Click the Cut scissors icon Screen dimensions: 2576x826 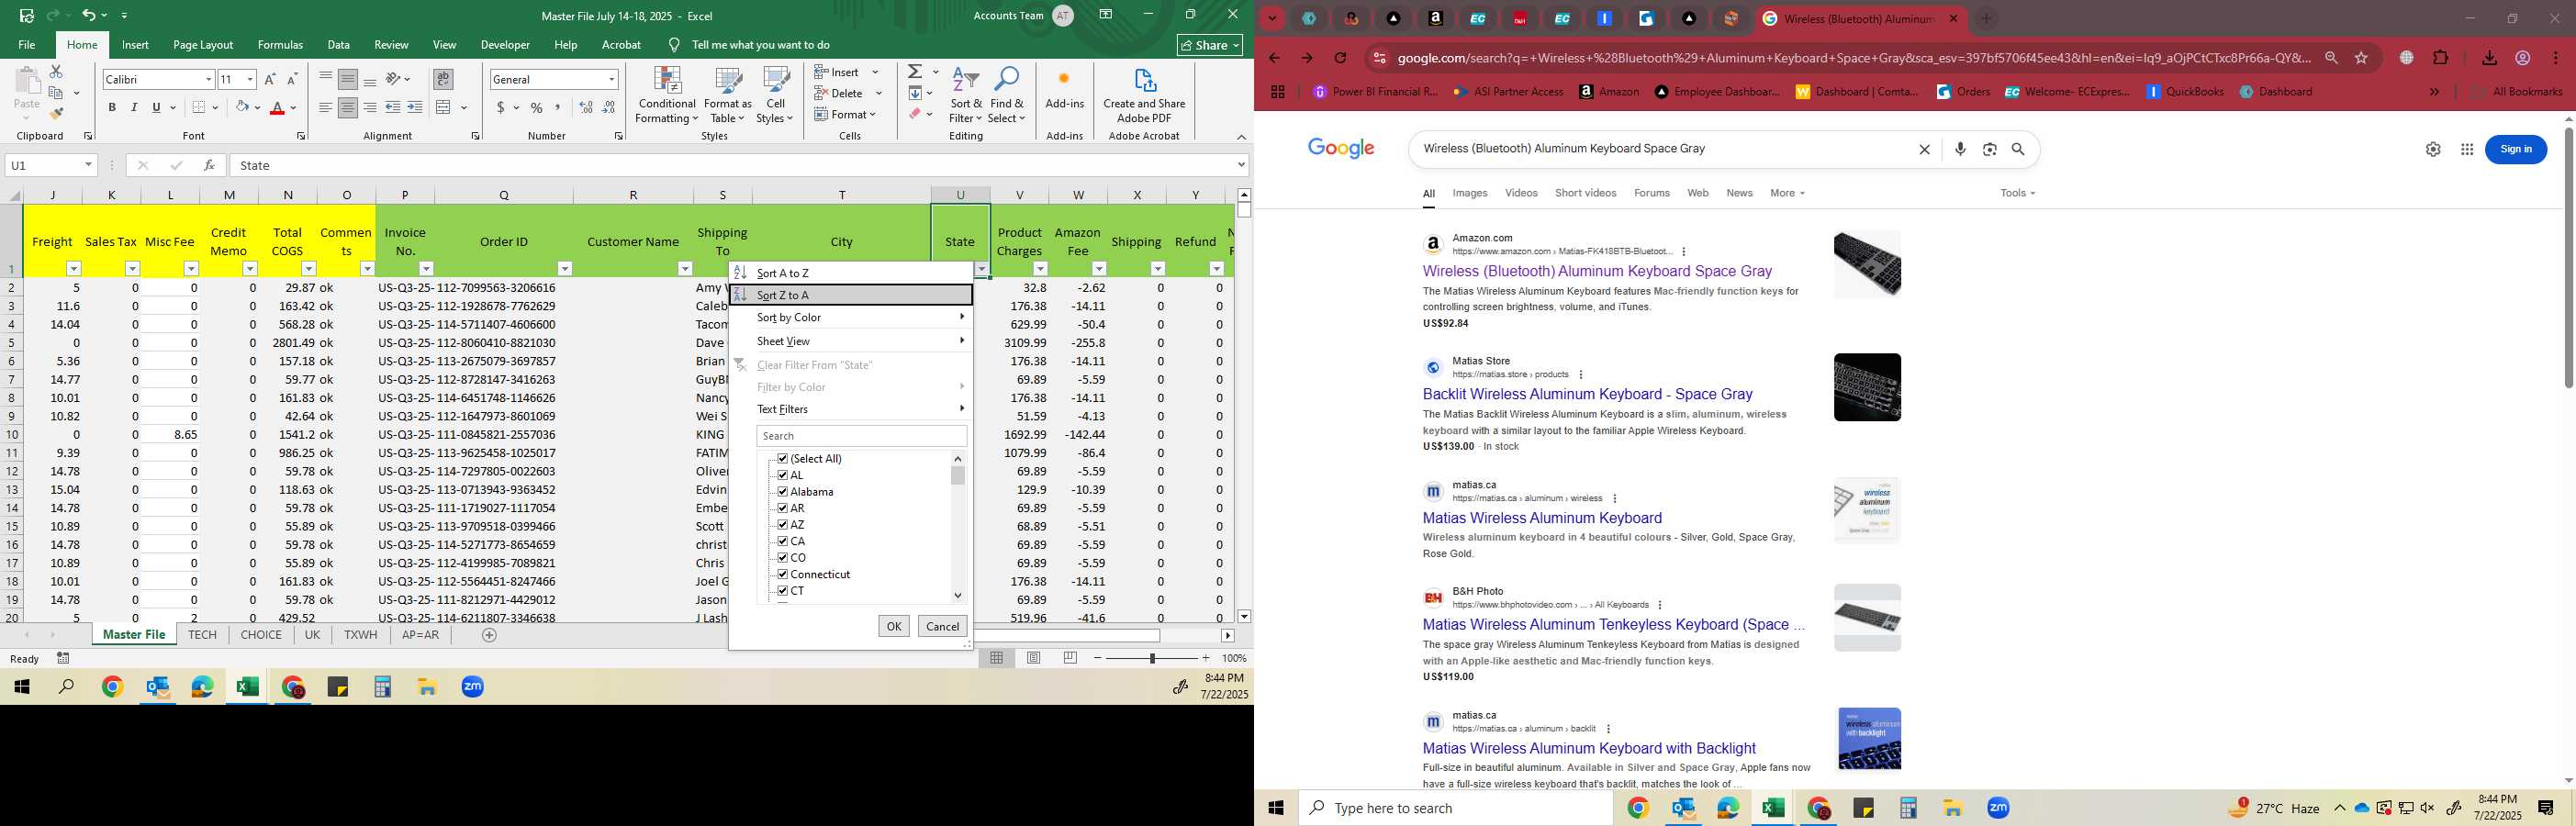pyautogui.click(x=56, y=71)
